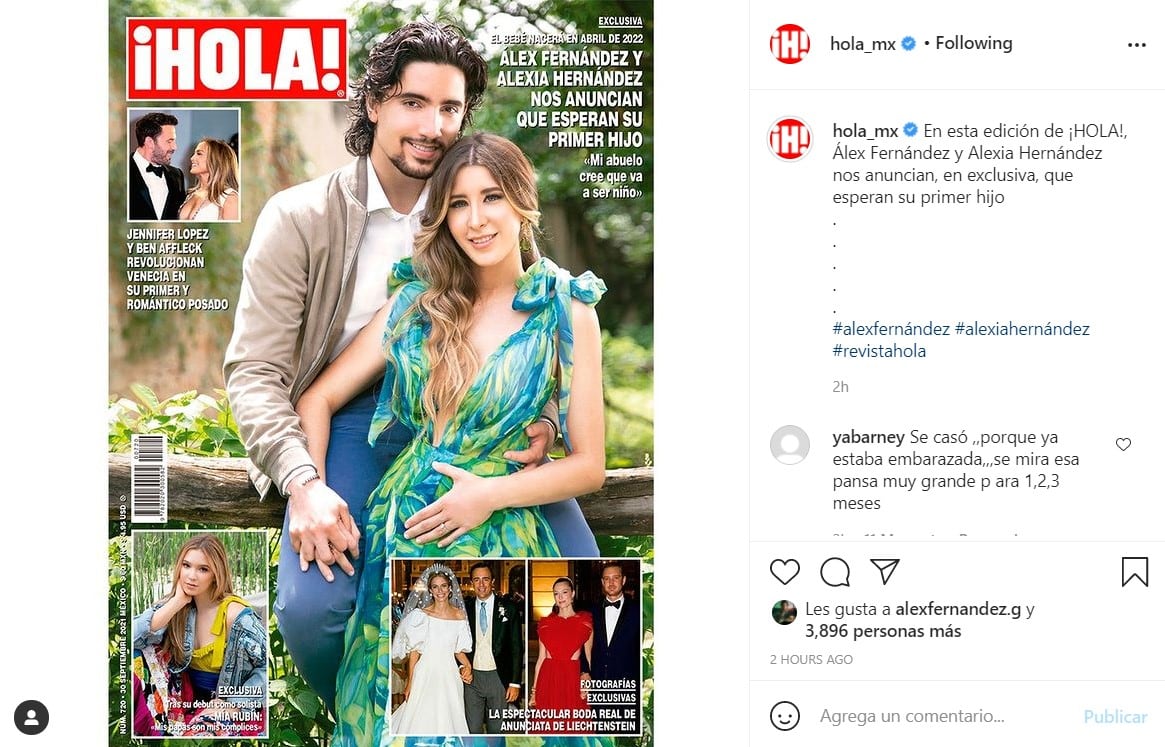
Task: Open the emoji picker smiley icon
Action: tap(785, 716)
